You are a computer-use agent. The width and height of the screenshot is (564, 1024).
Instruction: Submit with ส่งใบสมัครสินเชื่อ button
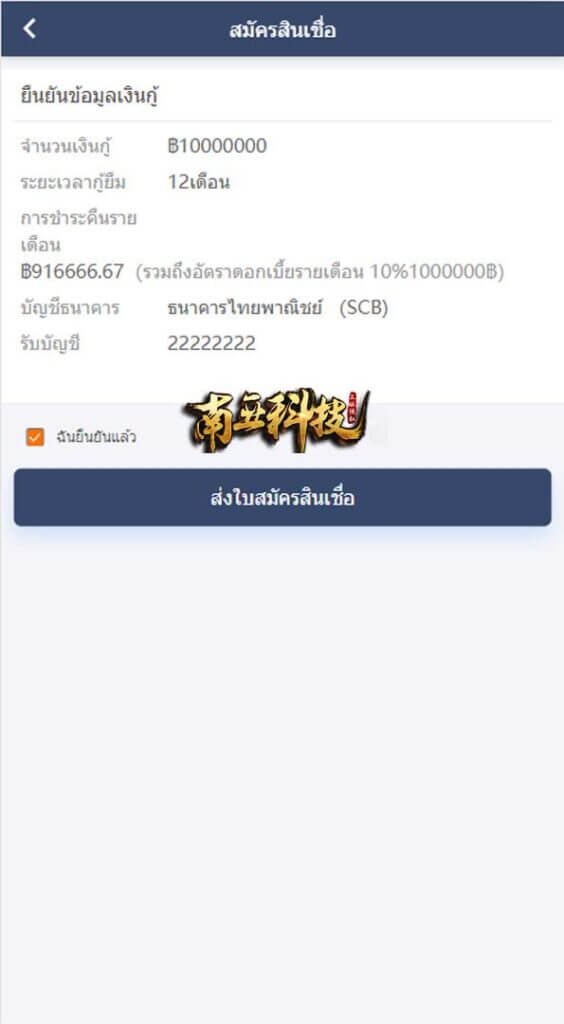click(x=283, y=498)
